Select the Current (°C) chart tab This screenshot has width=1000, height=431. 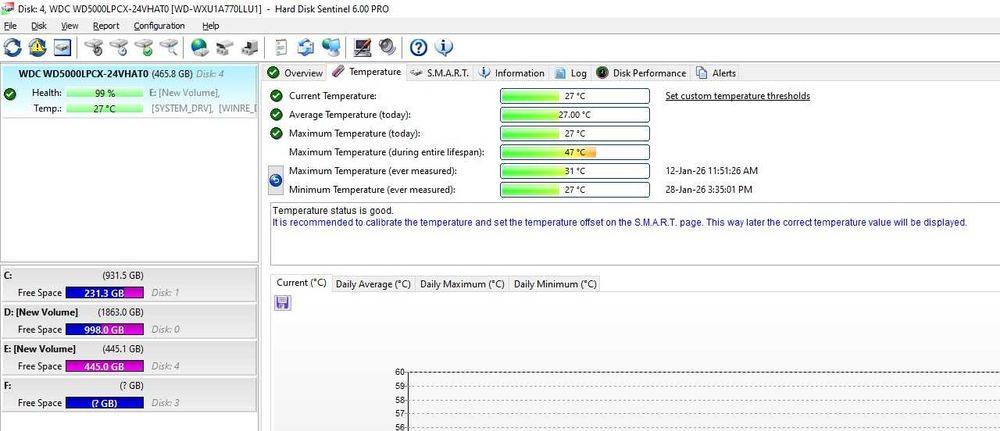(x=301, y=283)
